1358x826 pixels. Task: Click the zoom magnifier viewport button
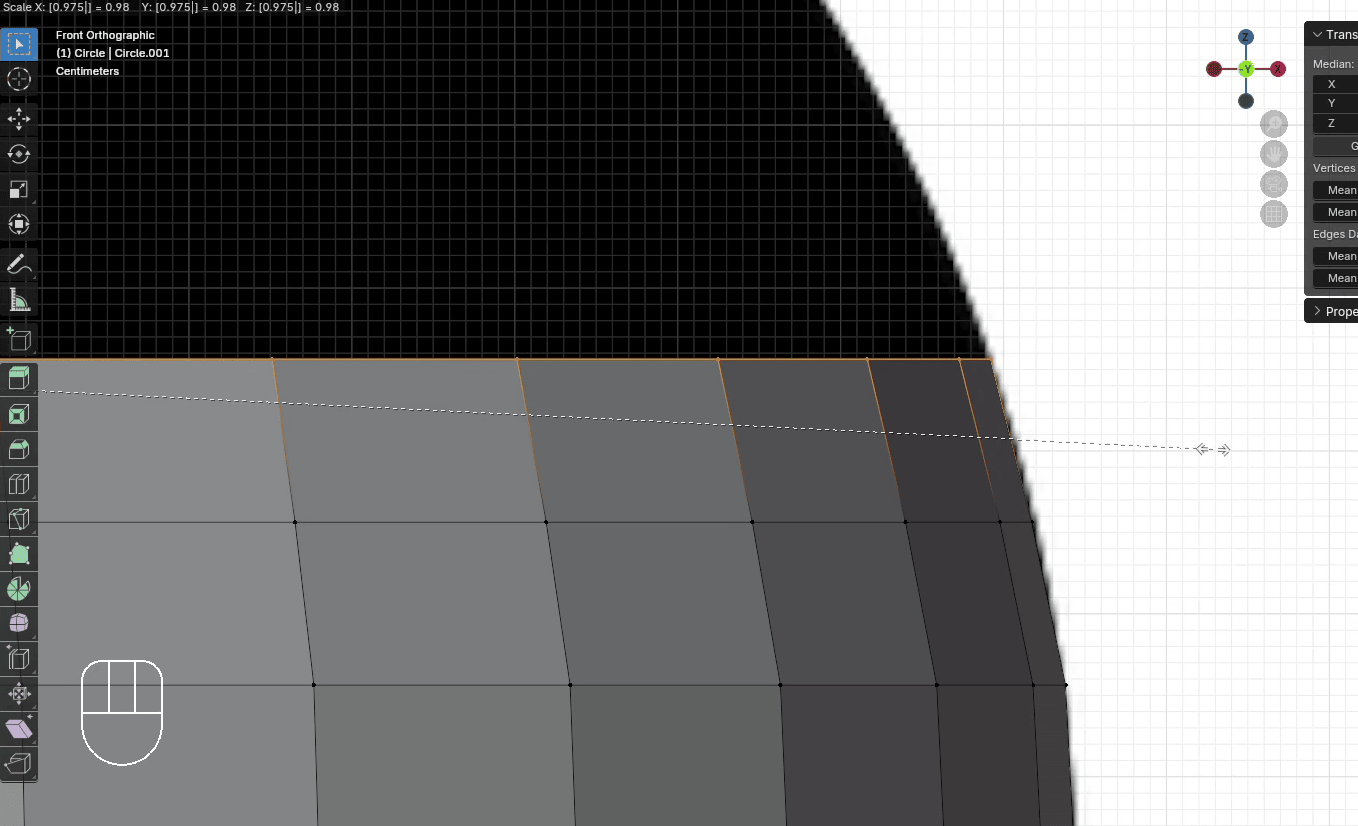coord(1274,124)
